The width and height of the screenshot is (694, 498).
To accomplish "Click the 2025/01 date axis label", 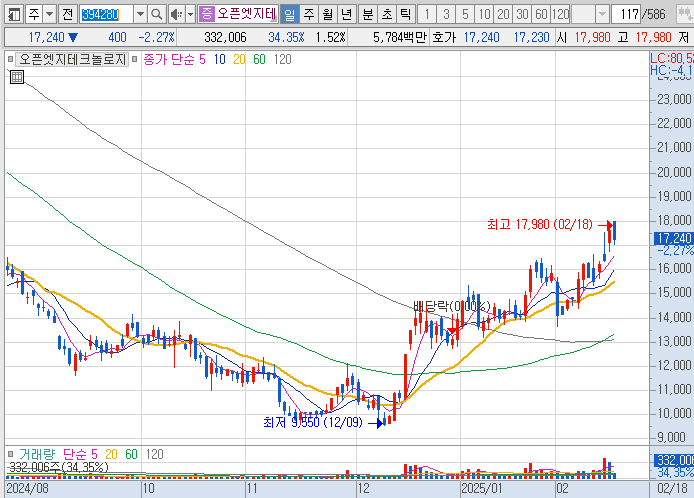I will (482, 489).
